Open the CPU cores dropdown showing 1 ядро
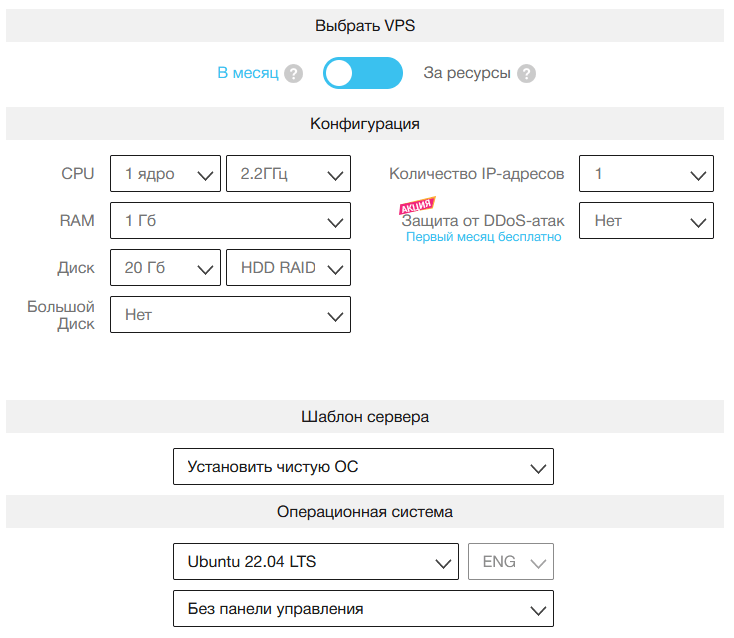The image size is (734, 638). click(x=165, y=174)
